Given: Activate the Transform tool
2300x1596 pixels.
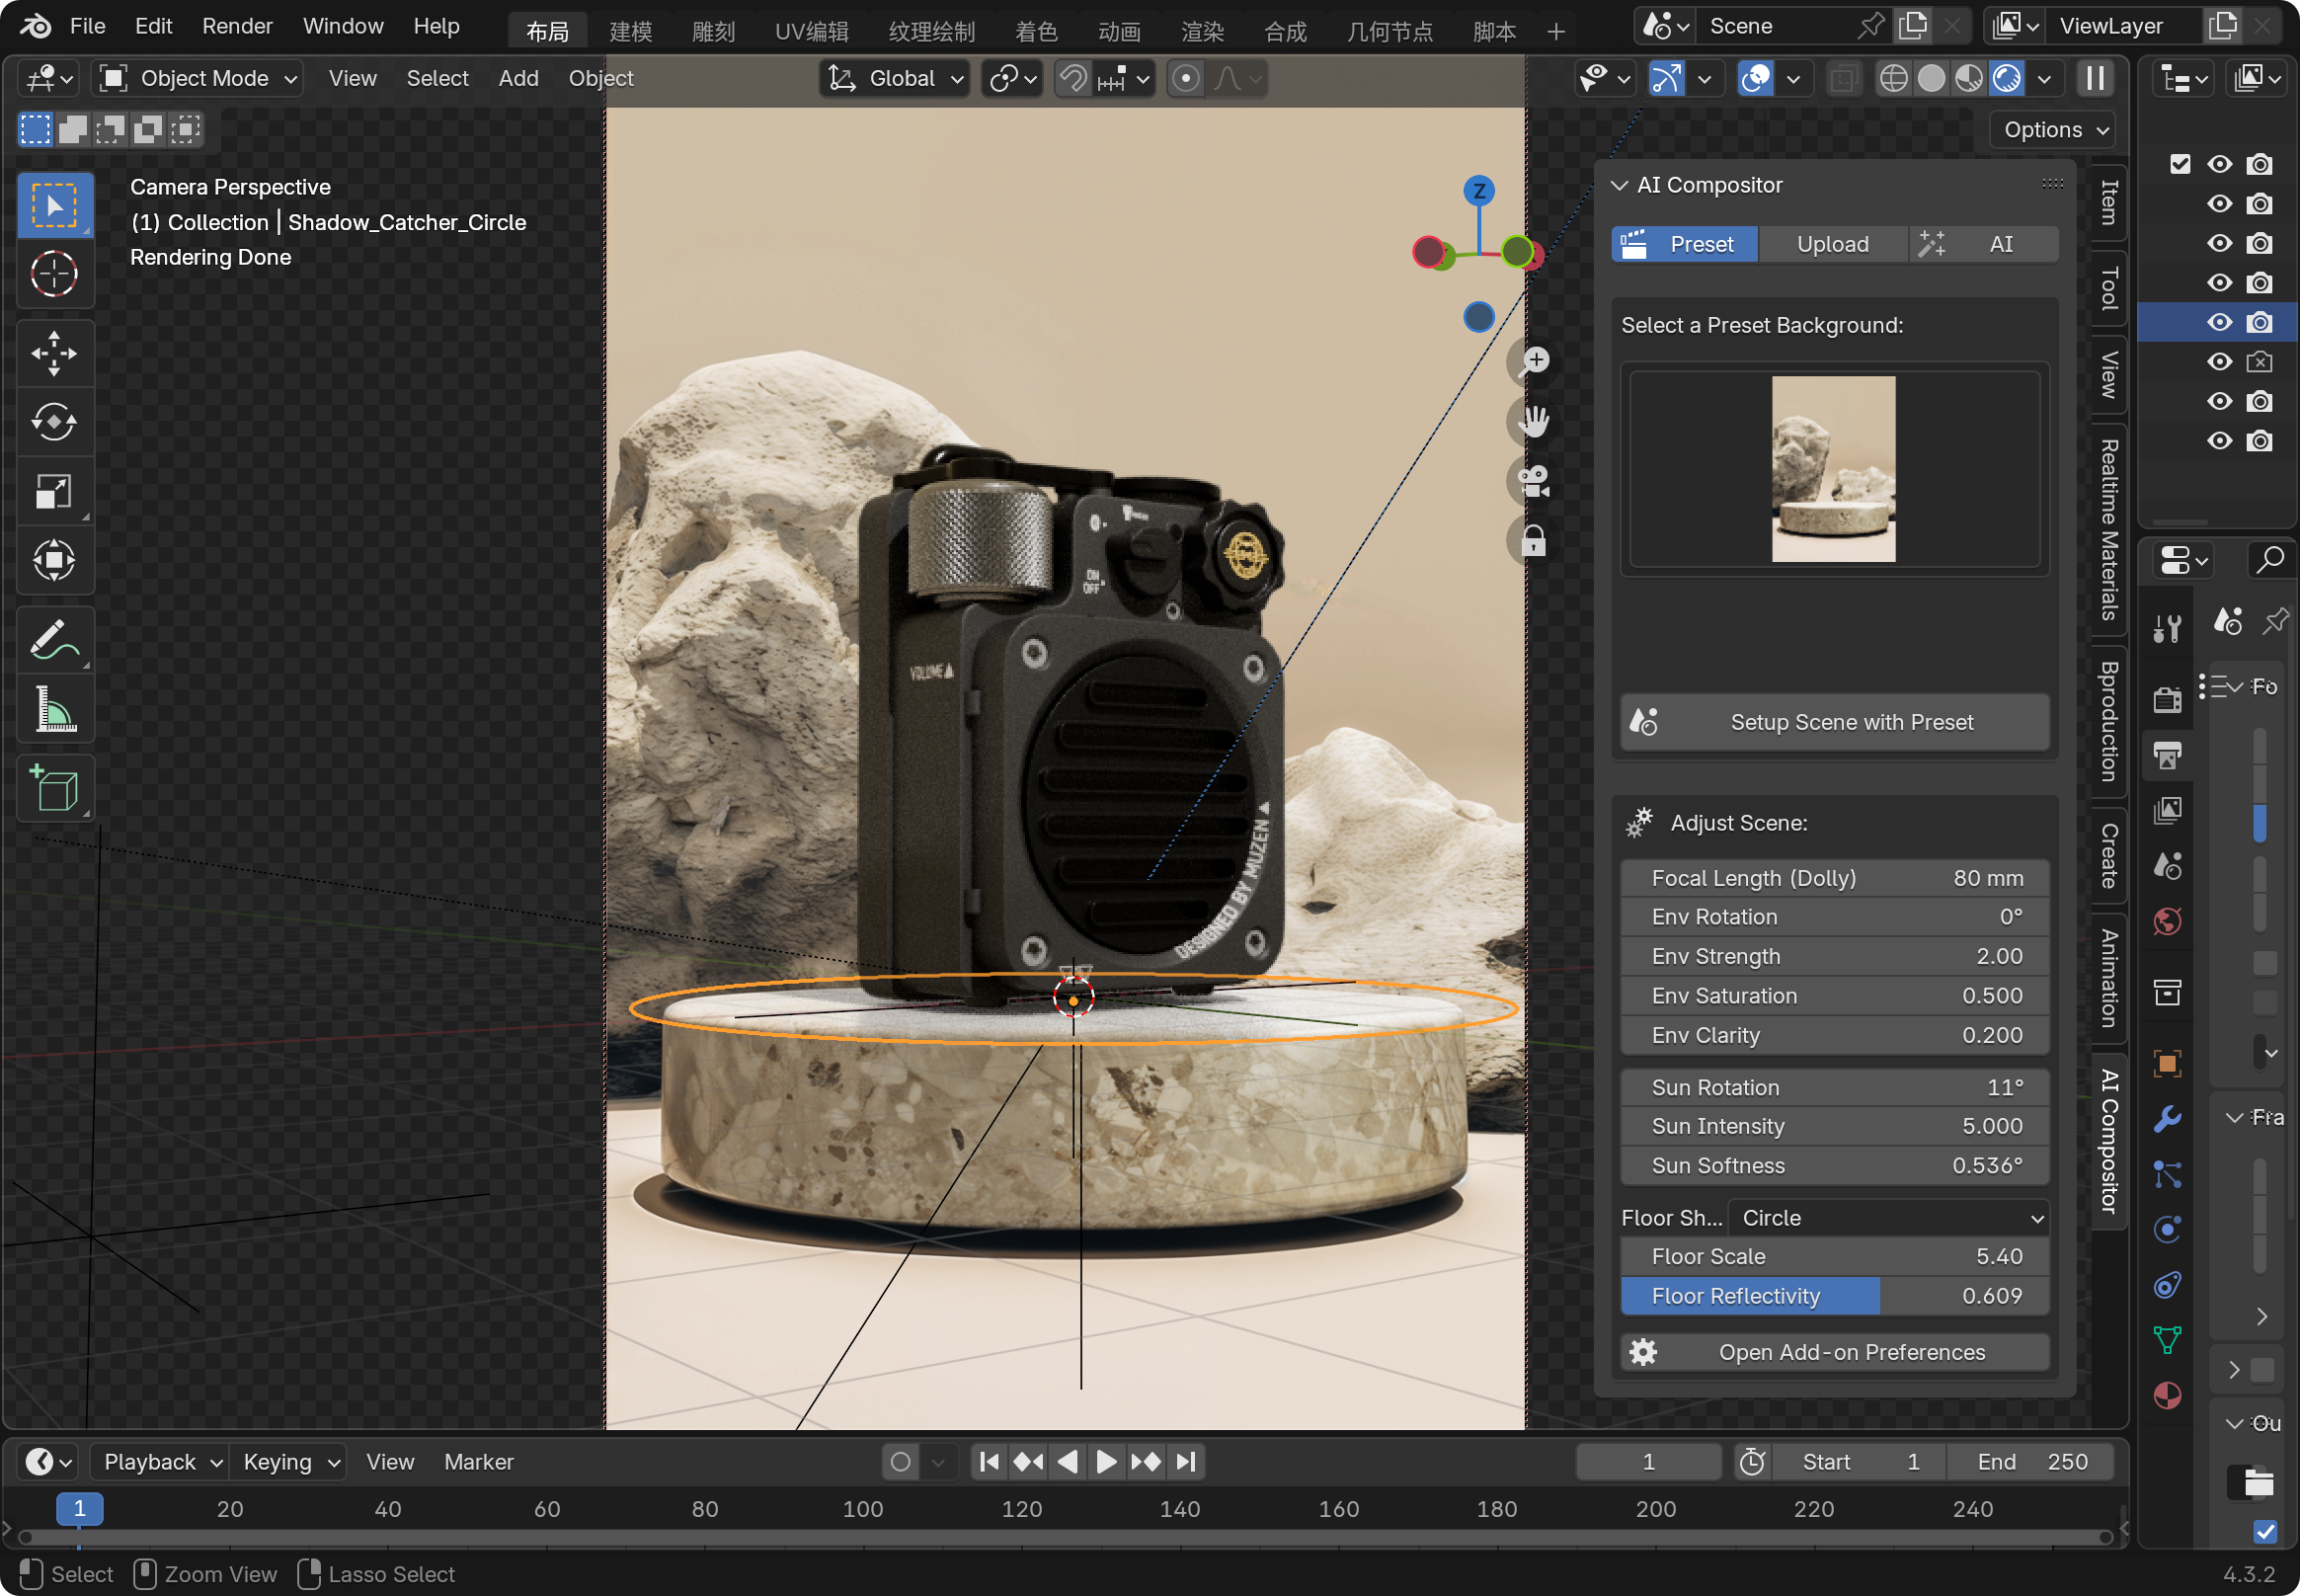Looking at the screenshot, I should pos(54,560).
